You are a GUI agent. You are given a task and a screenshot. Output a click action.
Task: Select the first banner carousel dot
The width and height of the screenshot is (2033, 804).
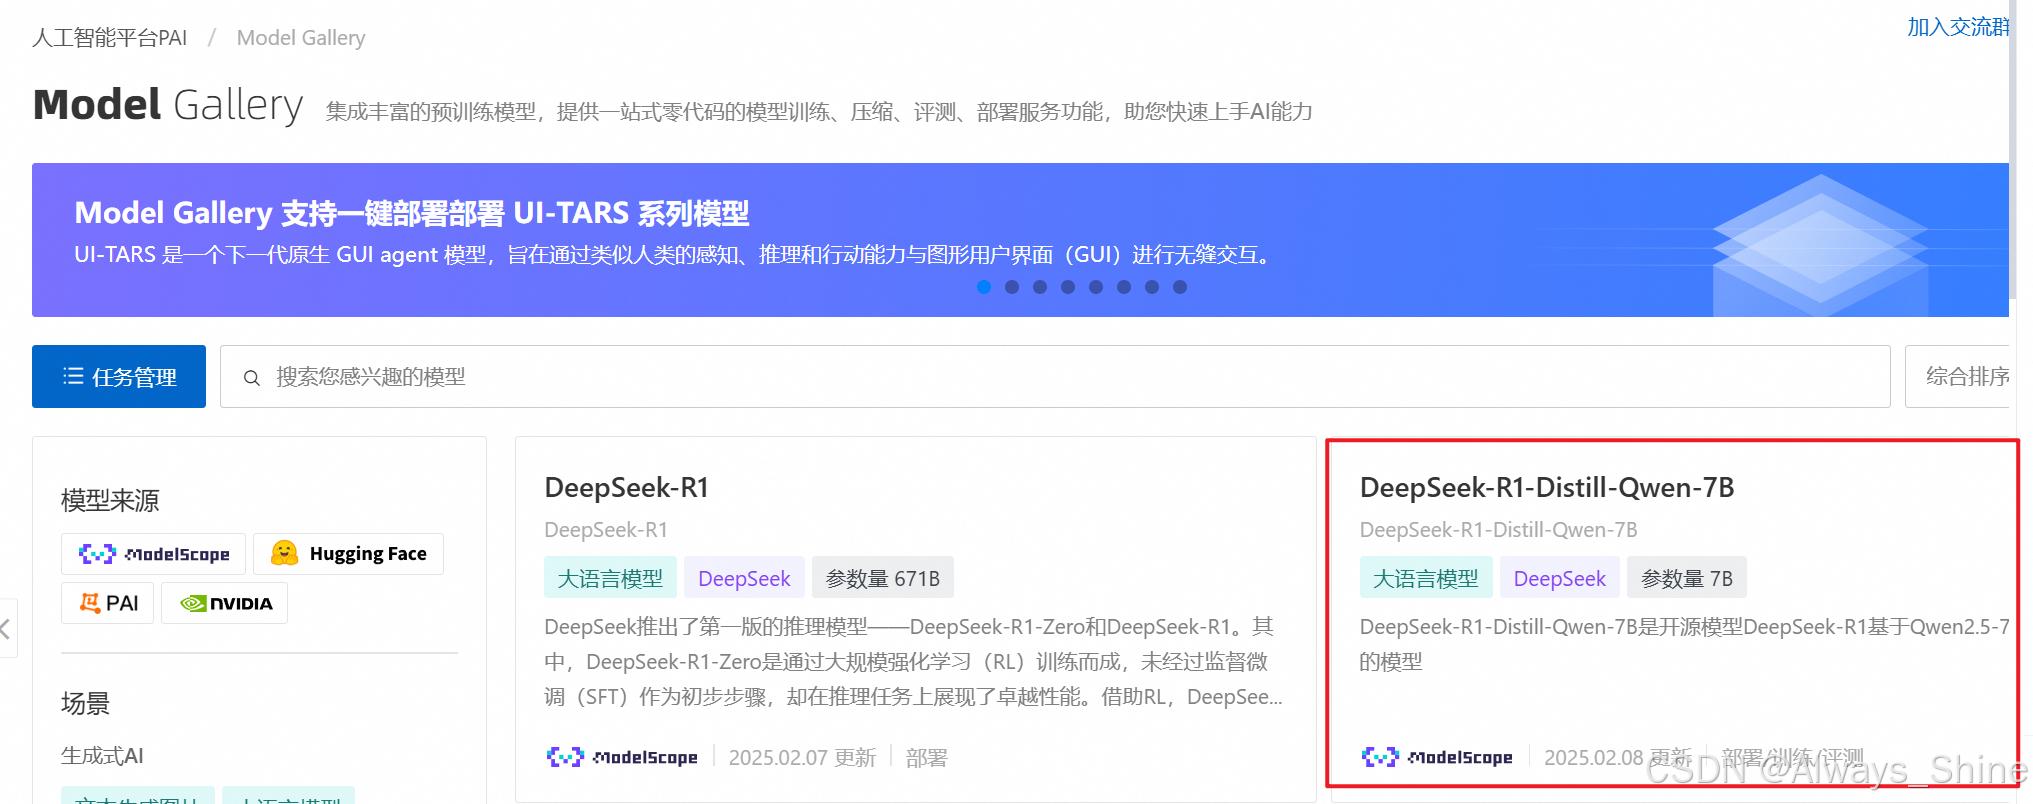point(984,287)
